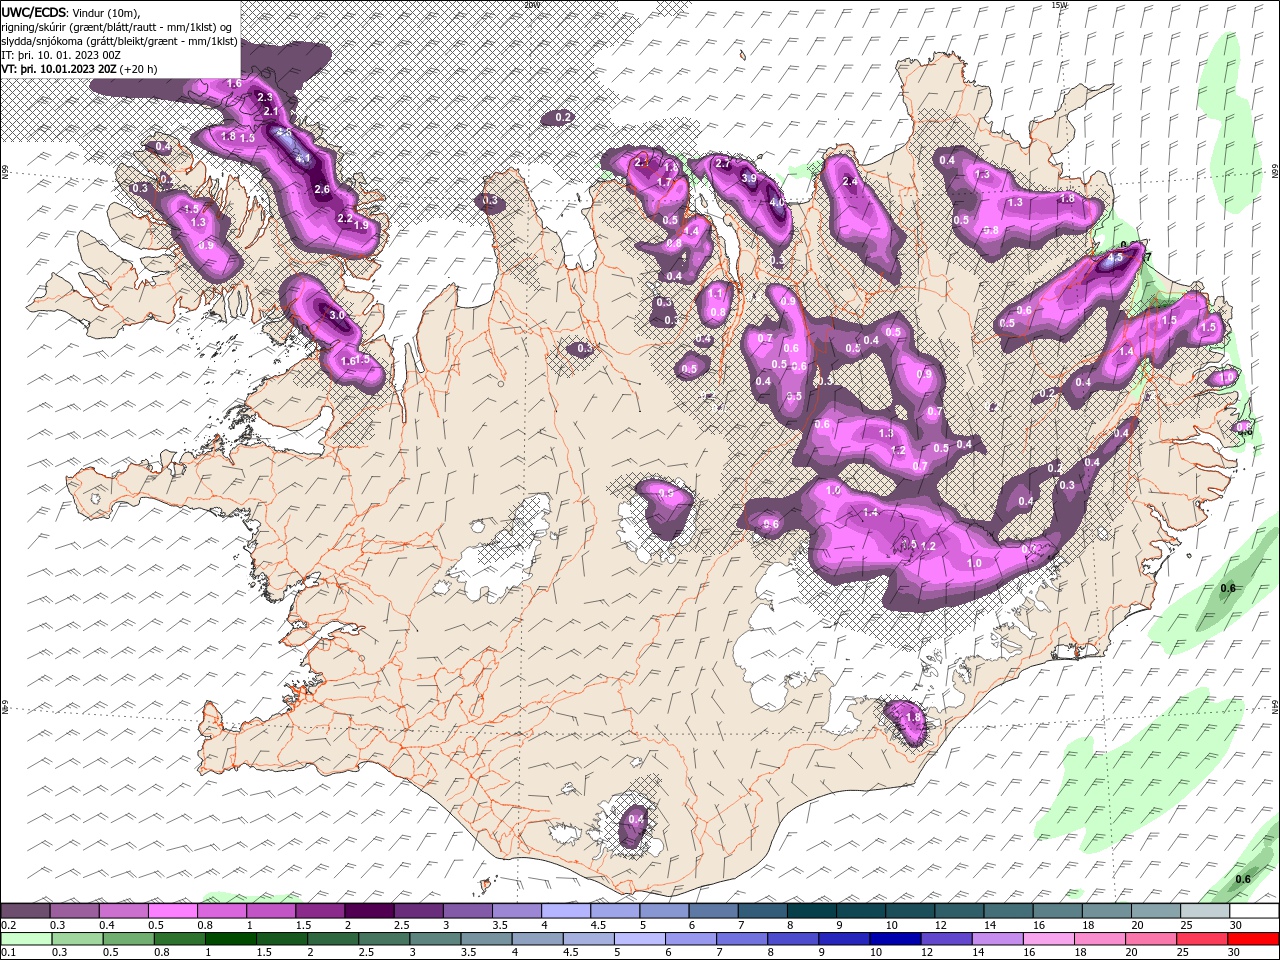Pick the dark teal 8 snow legend swatch
This screenshot has width=1280, height=960.
pos(812,911)
